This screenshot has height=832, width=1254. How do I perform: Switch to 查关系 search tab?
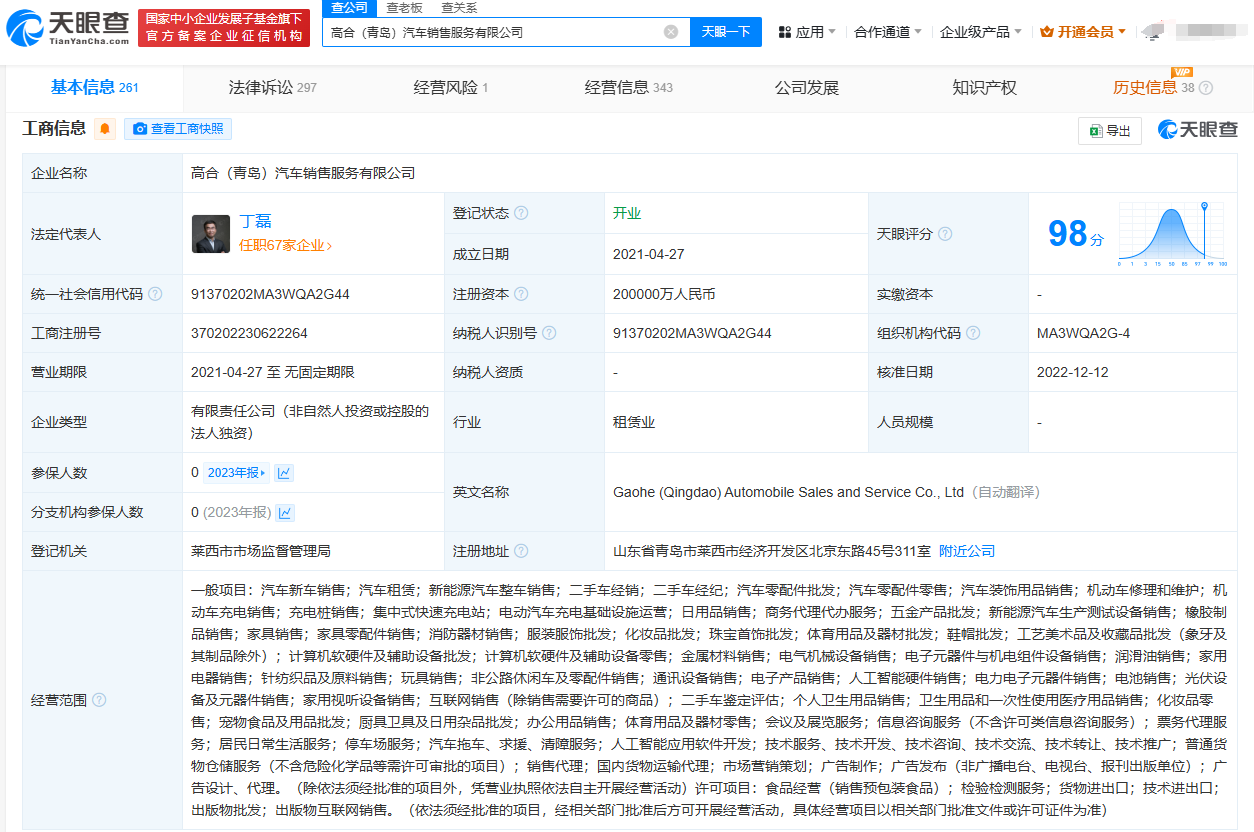click(459, 7)
